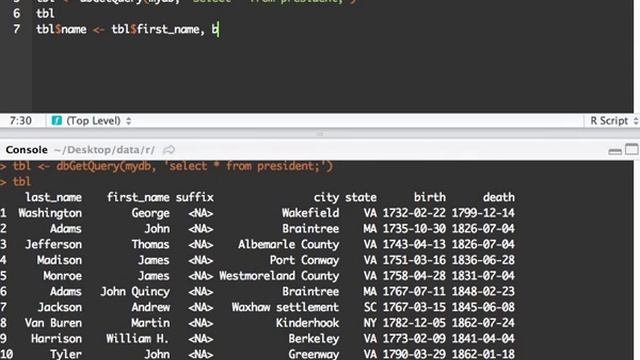Click 'Waxhaw settlement' city value
This screenshot has height=360, width=640.
[x=285, y=307]
